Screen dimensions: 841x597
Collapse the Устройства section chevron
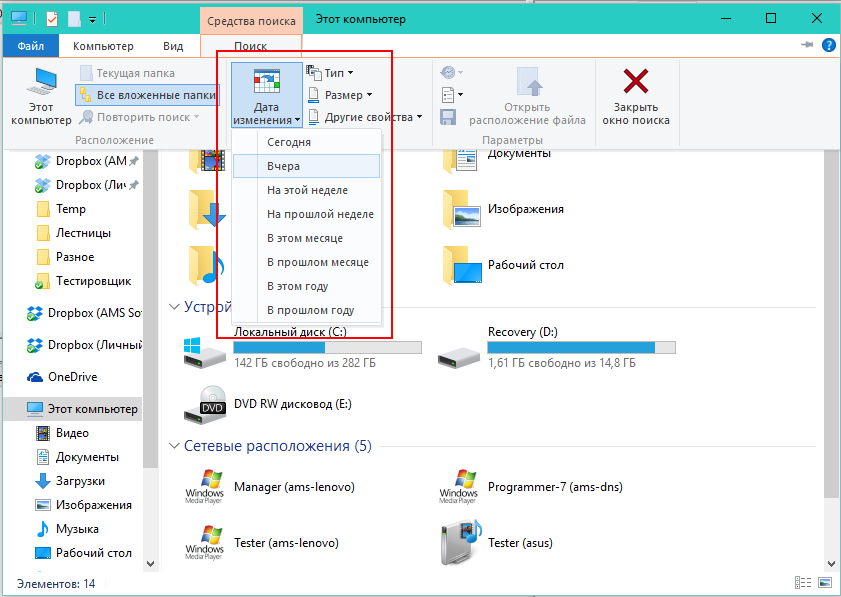pos(174,307)
